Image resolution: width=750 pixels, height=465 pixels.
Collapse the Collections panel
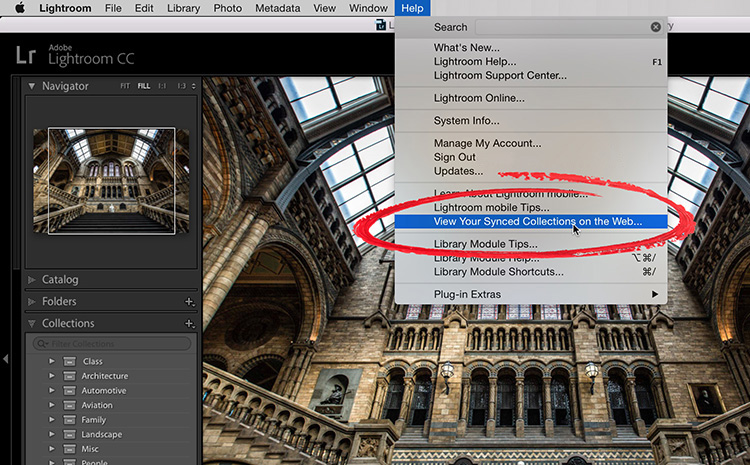[32, 323]
